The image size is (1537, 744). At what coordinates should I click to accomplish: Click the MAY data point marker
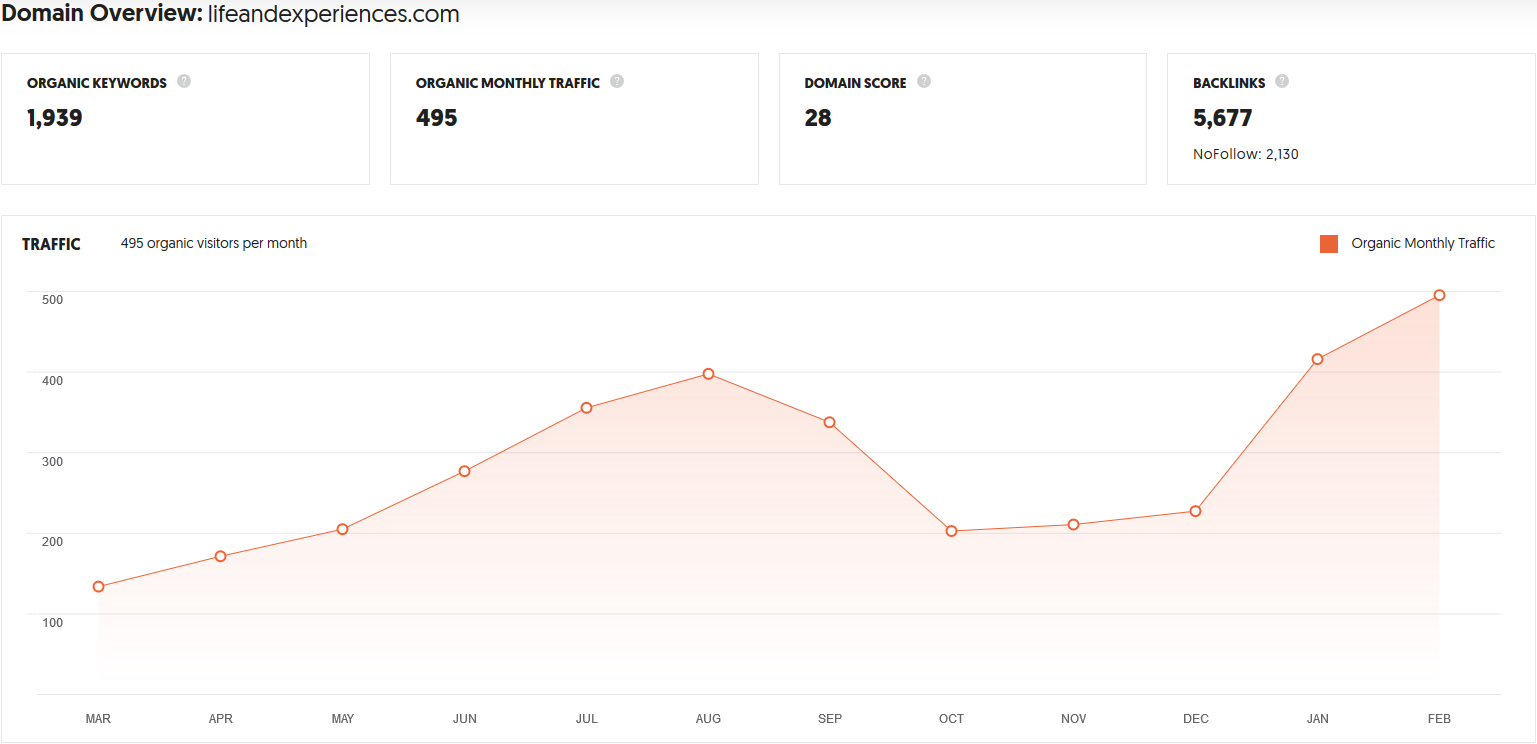click(342, 529)
